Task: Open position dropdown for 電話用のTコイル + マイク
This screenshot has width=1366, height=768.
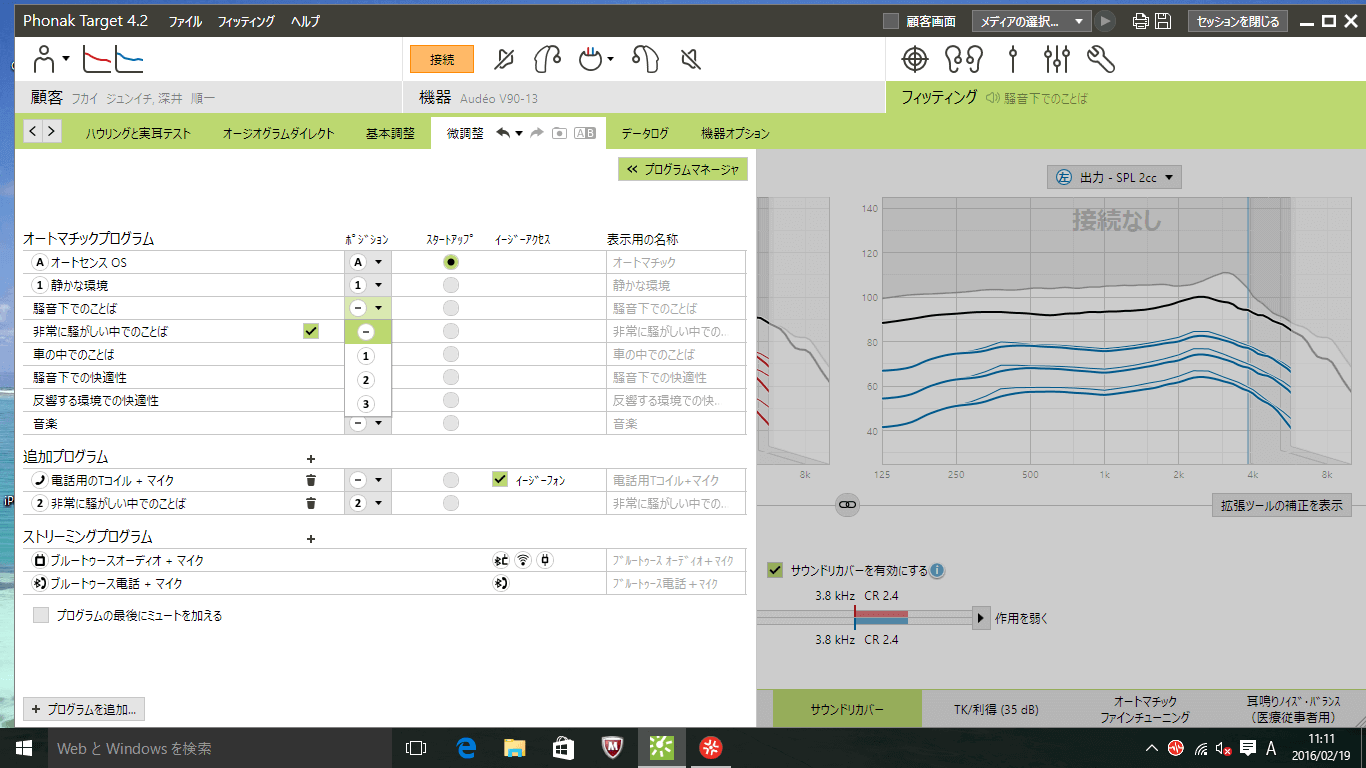Action: click(367, 480)
